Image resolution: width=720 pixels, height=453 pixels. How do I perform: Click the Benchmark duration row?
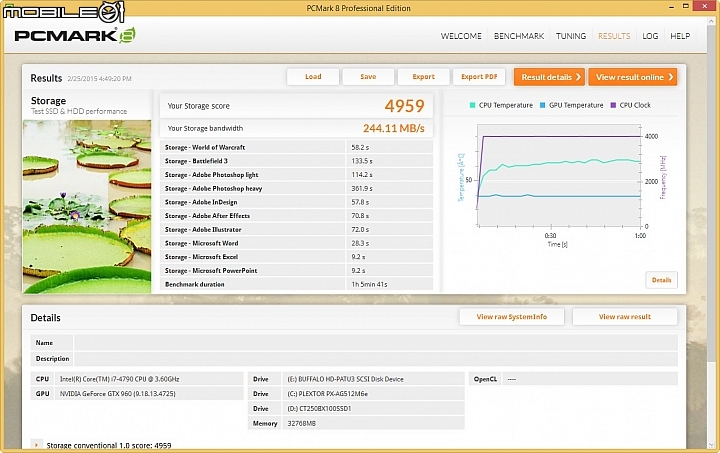pos(296,284)
